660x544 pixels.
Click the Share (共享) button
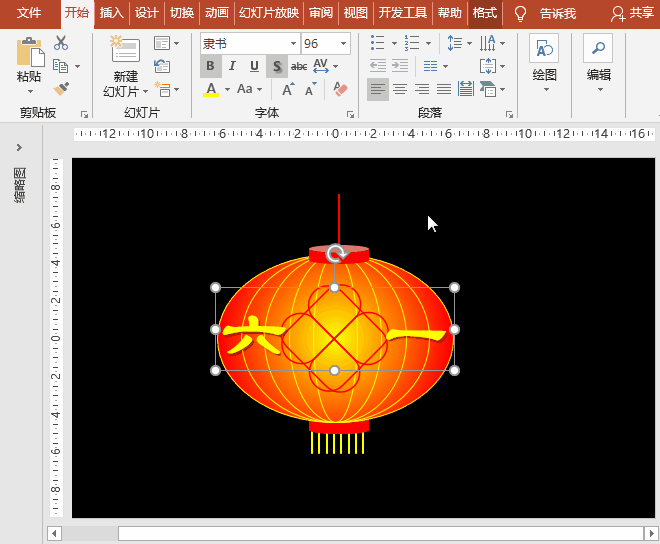pyautogui.click(x=633, y=13)
